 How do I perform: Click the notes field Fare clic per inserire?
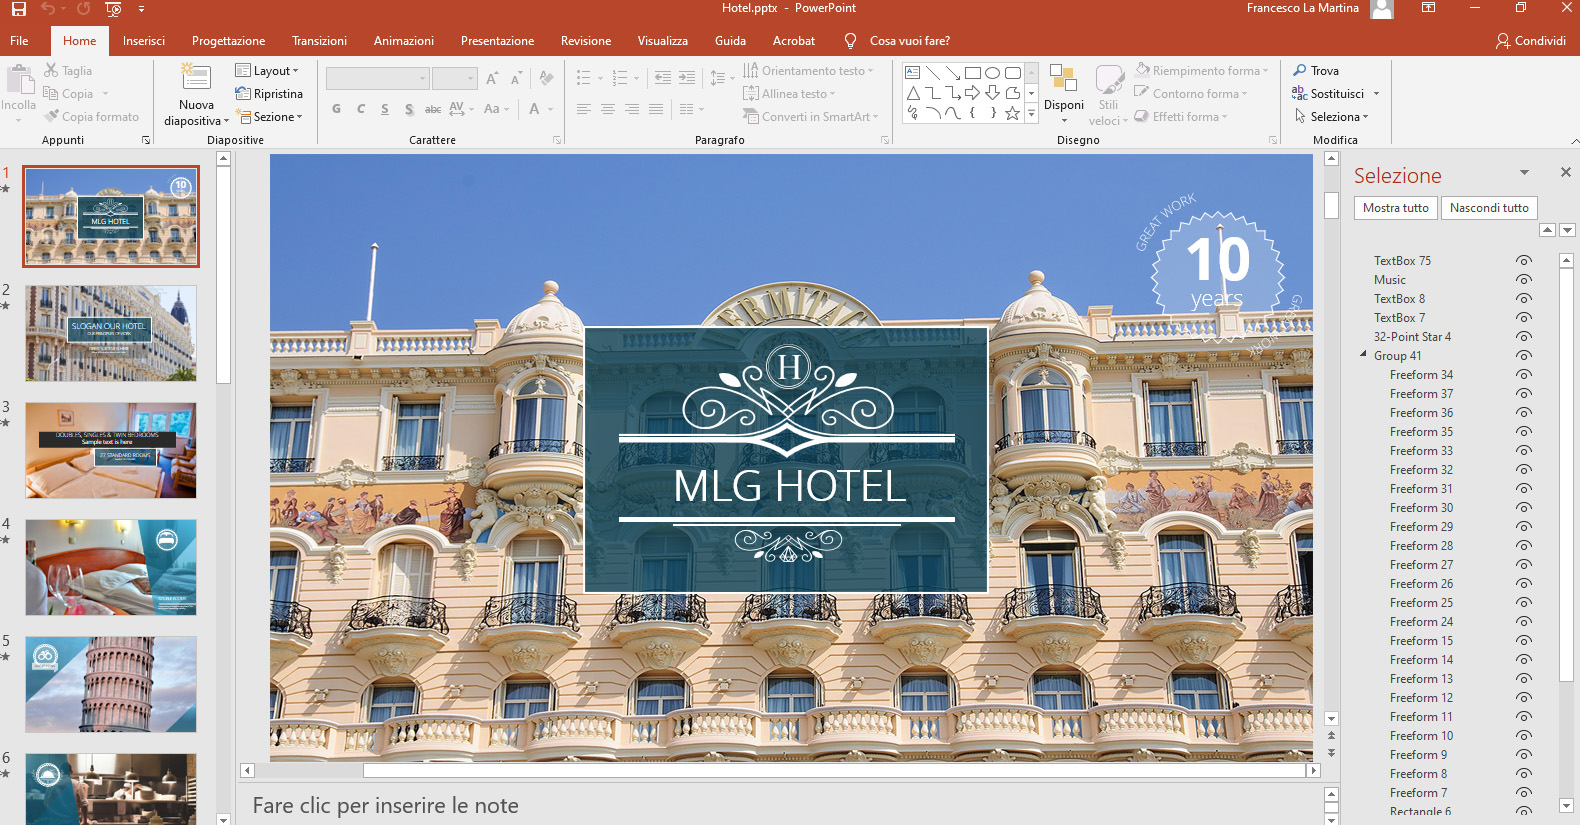click(385, 806)
